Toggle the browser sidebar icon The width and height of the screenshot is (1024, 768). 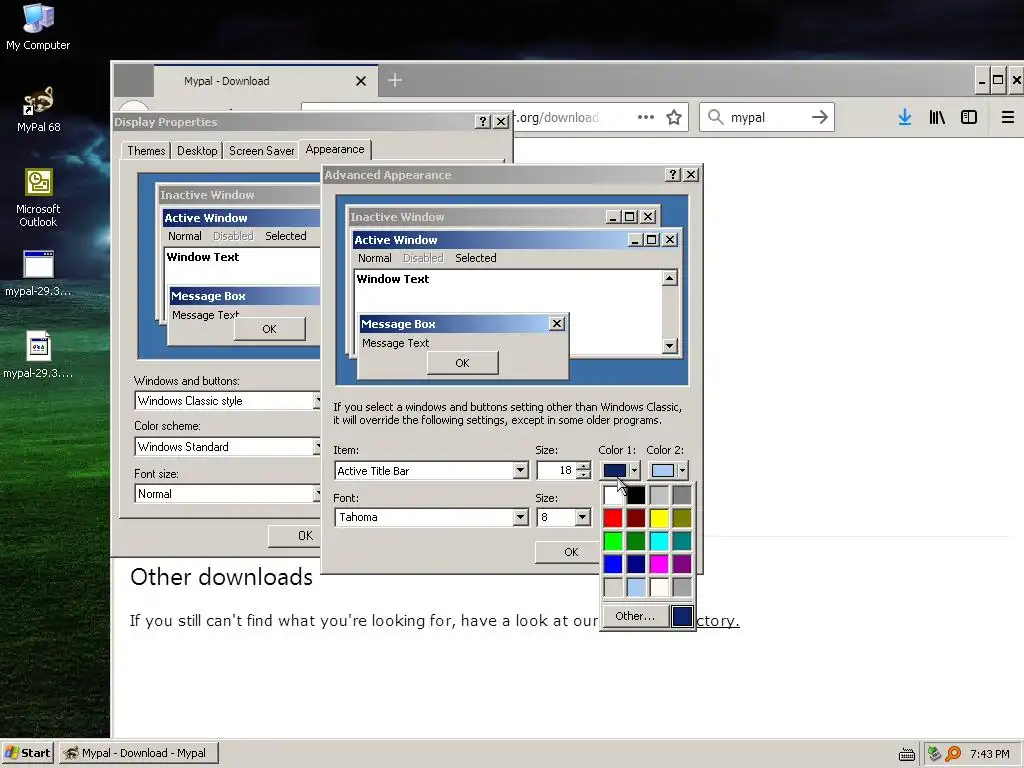pos(969,118)
